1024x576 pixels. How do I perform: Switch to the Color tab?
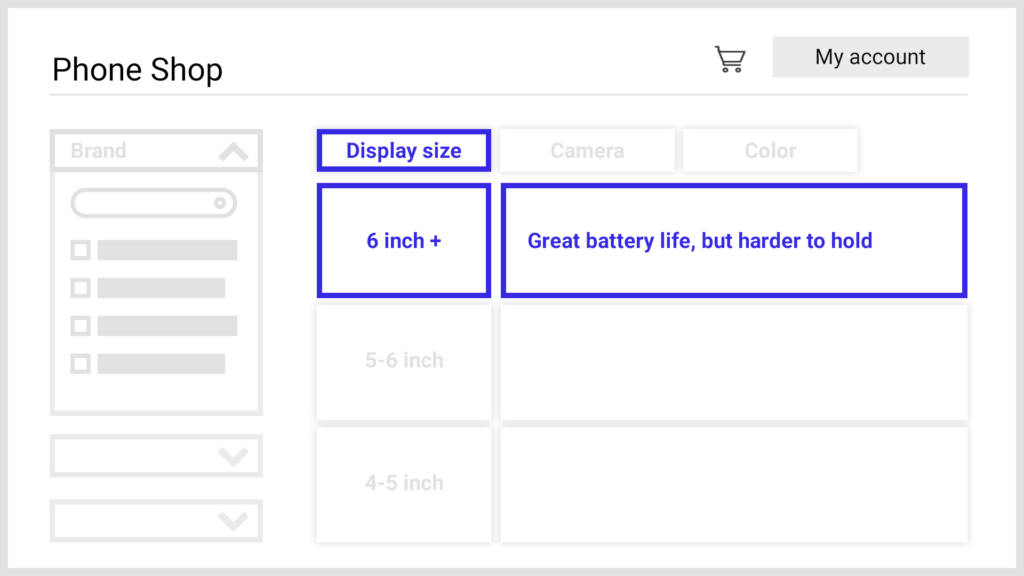click(770, 151)
